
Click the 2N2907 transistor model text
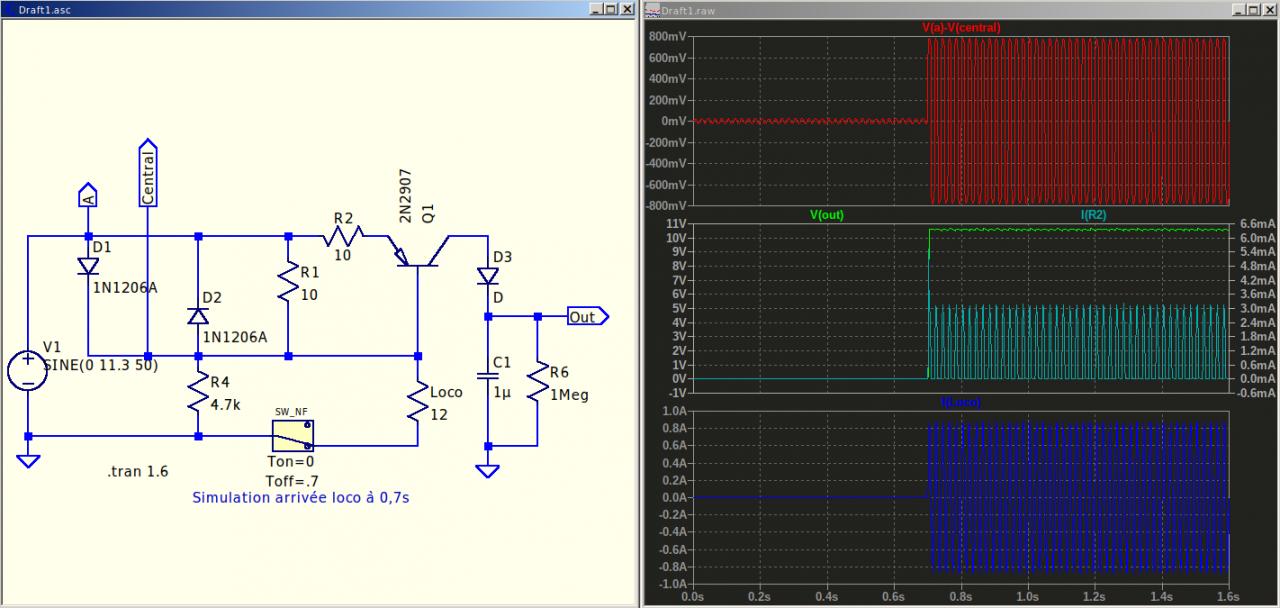click(405, 195)
